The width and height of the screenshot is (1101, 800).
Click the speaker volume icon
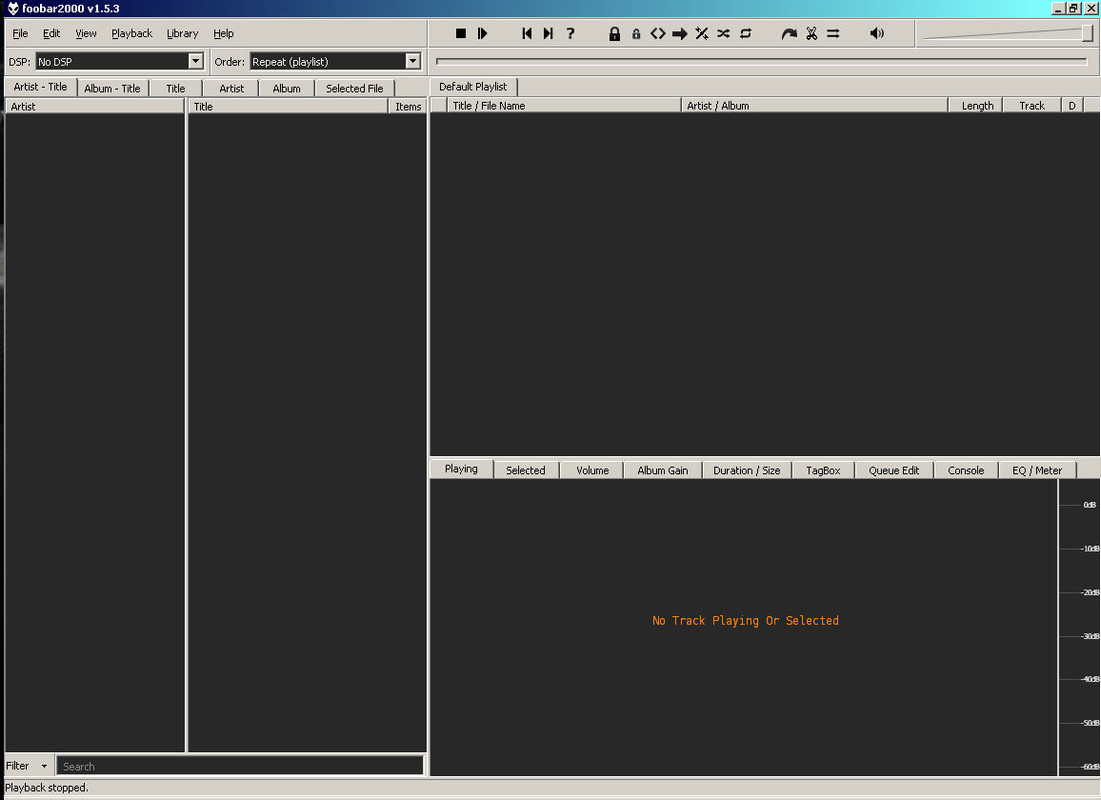pos(877,33)
